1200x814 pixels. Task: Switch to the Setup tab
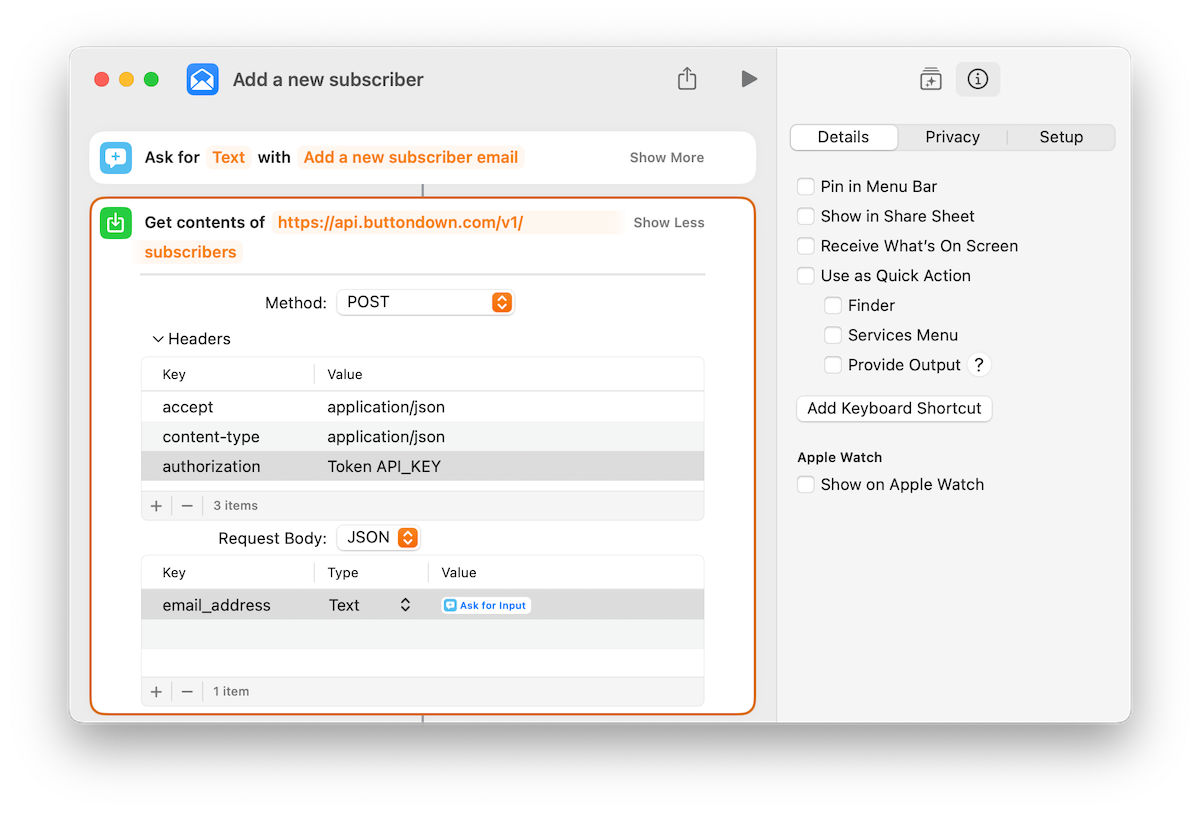pyautogui.click(x=1061, y=137)
